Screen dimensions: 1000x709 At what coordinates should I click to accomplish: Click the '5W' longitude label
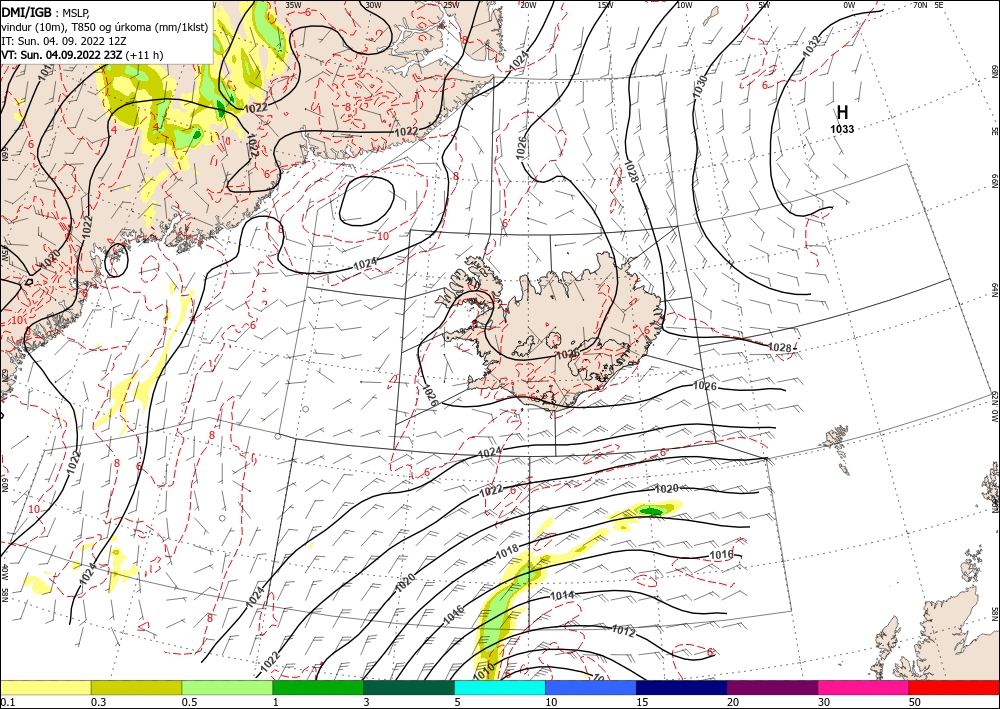point(764,5)
